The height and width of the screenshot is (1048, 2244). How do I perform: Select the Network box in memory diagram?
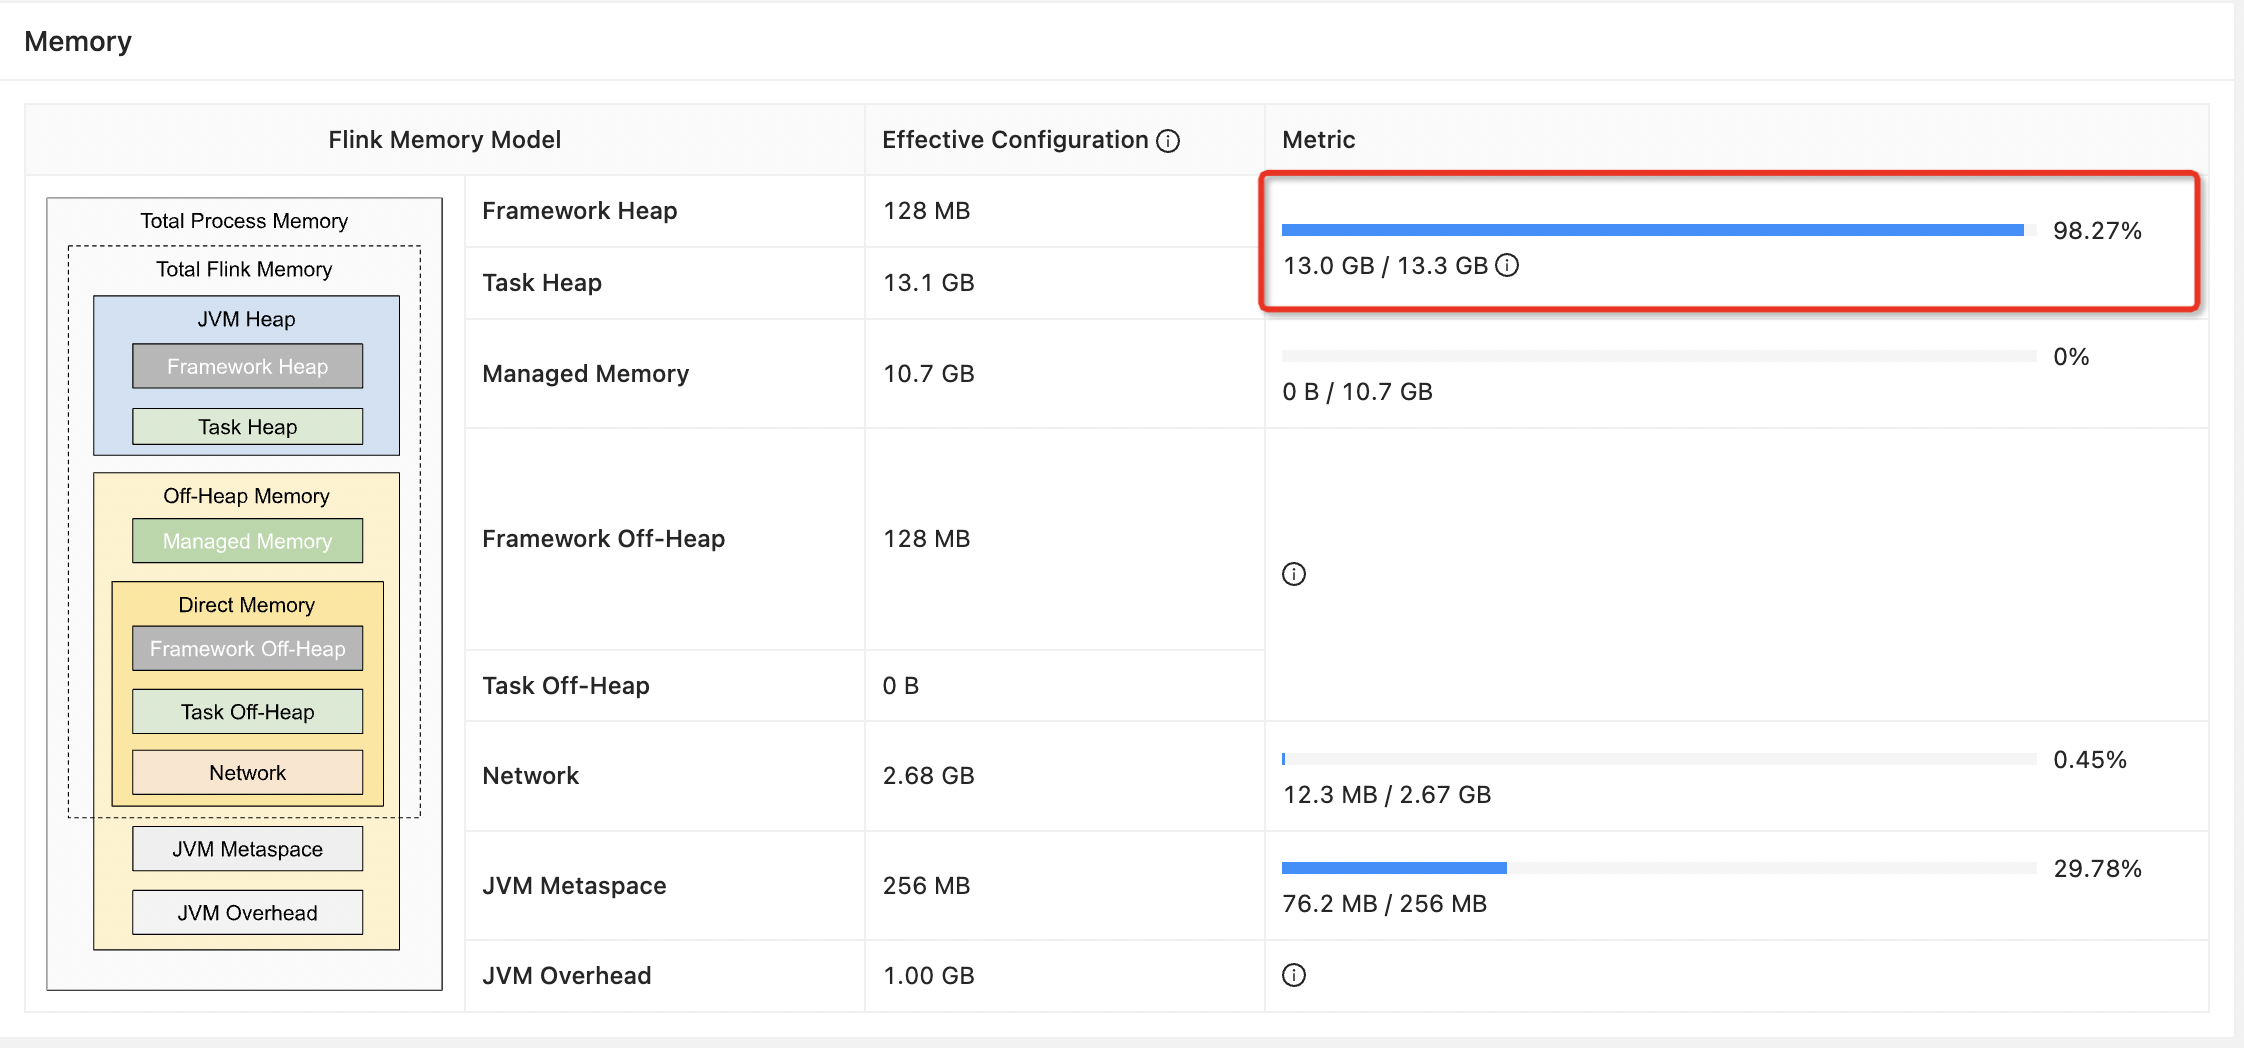pyautogui.click(x=247, y=773)
